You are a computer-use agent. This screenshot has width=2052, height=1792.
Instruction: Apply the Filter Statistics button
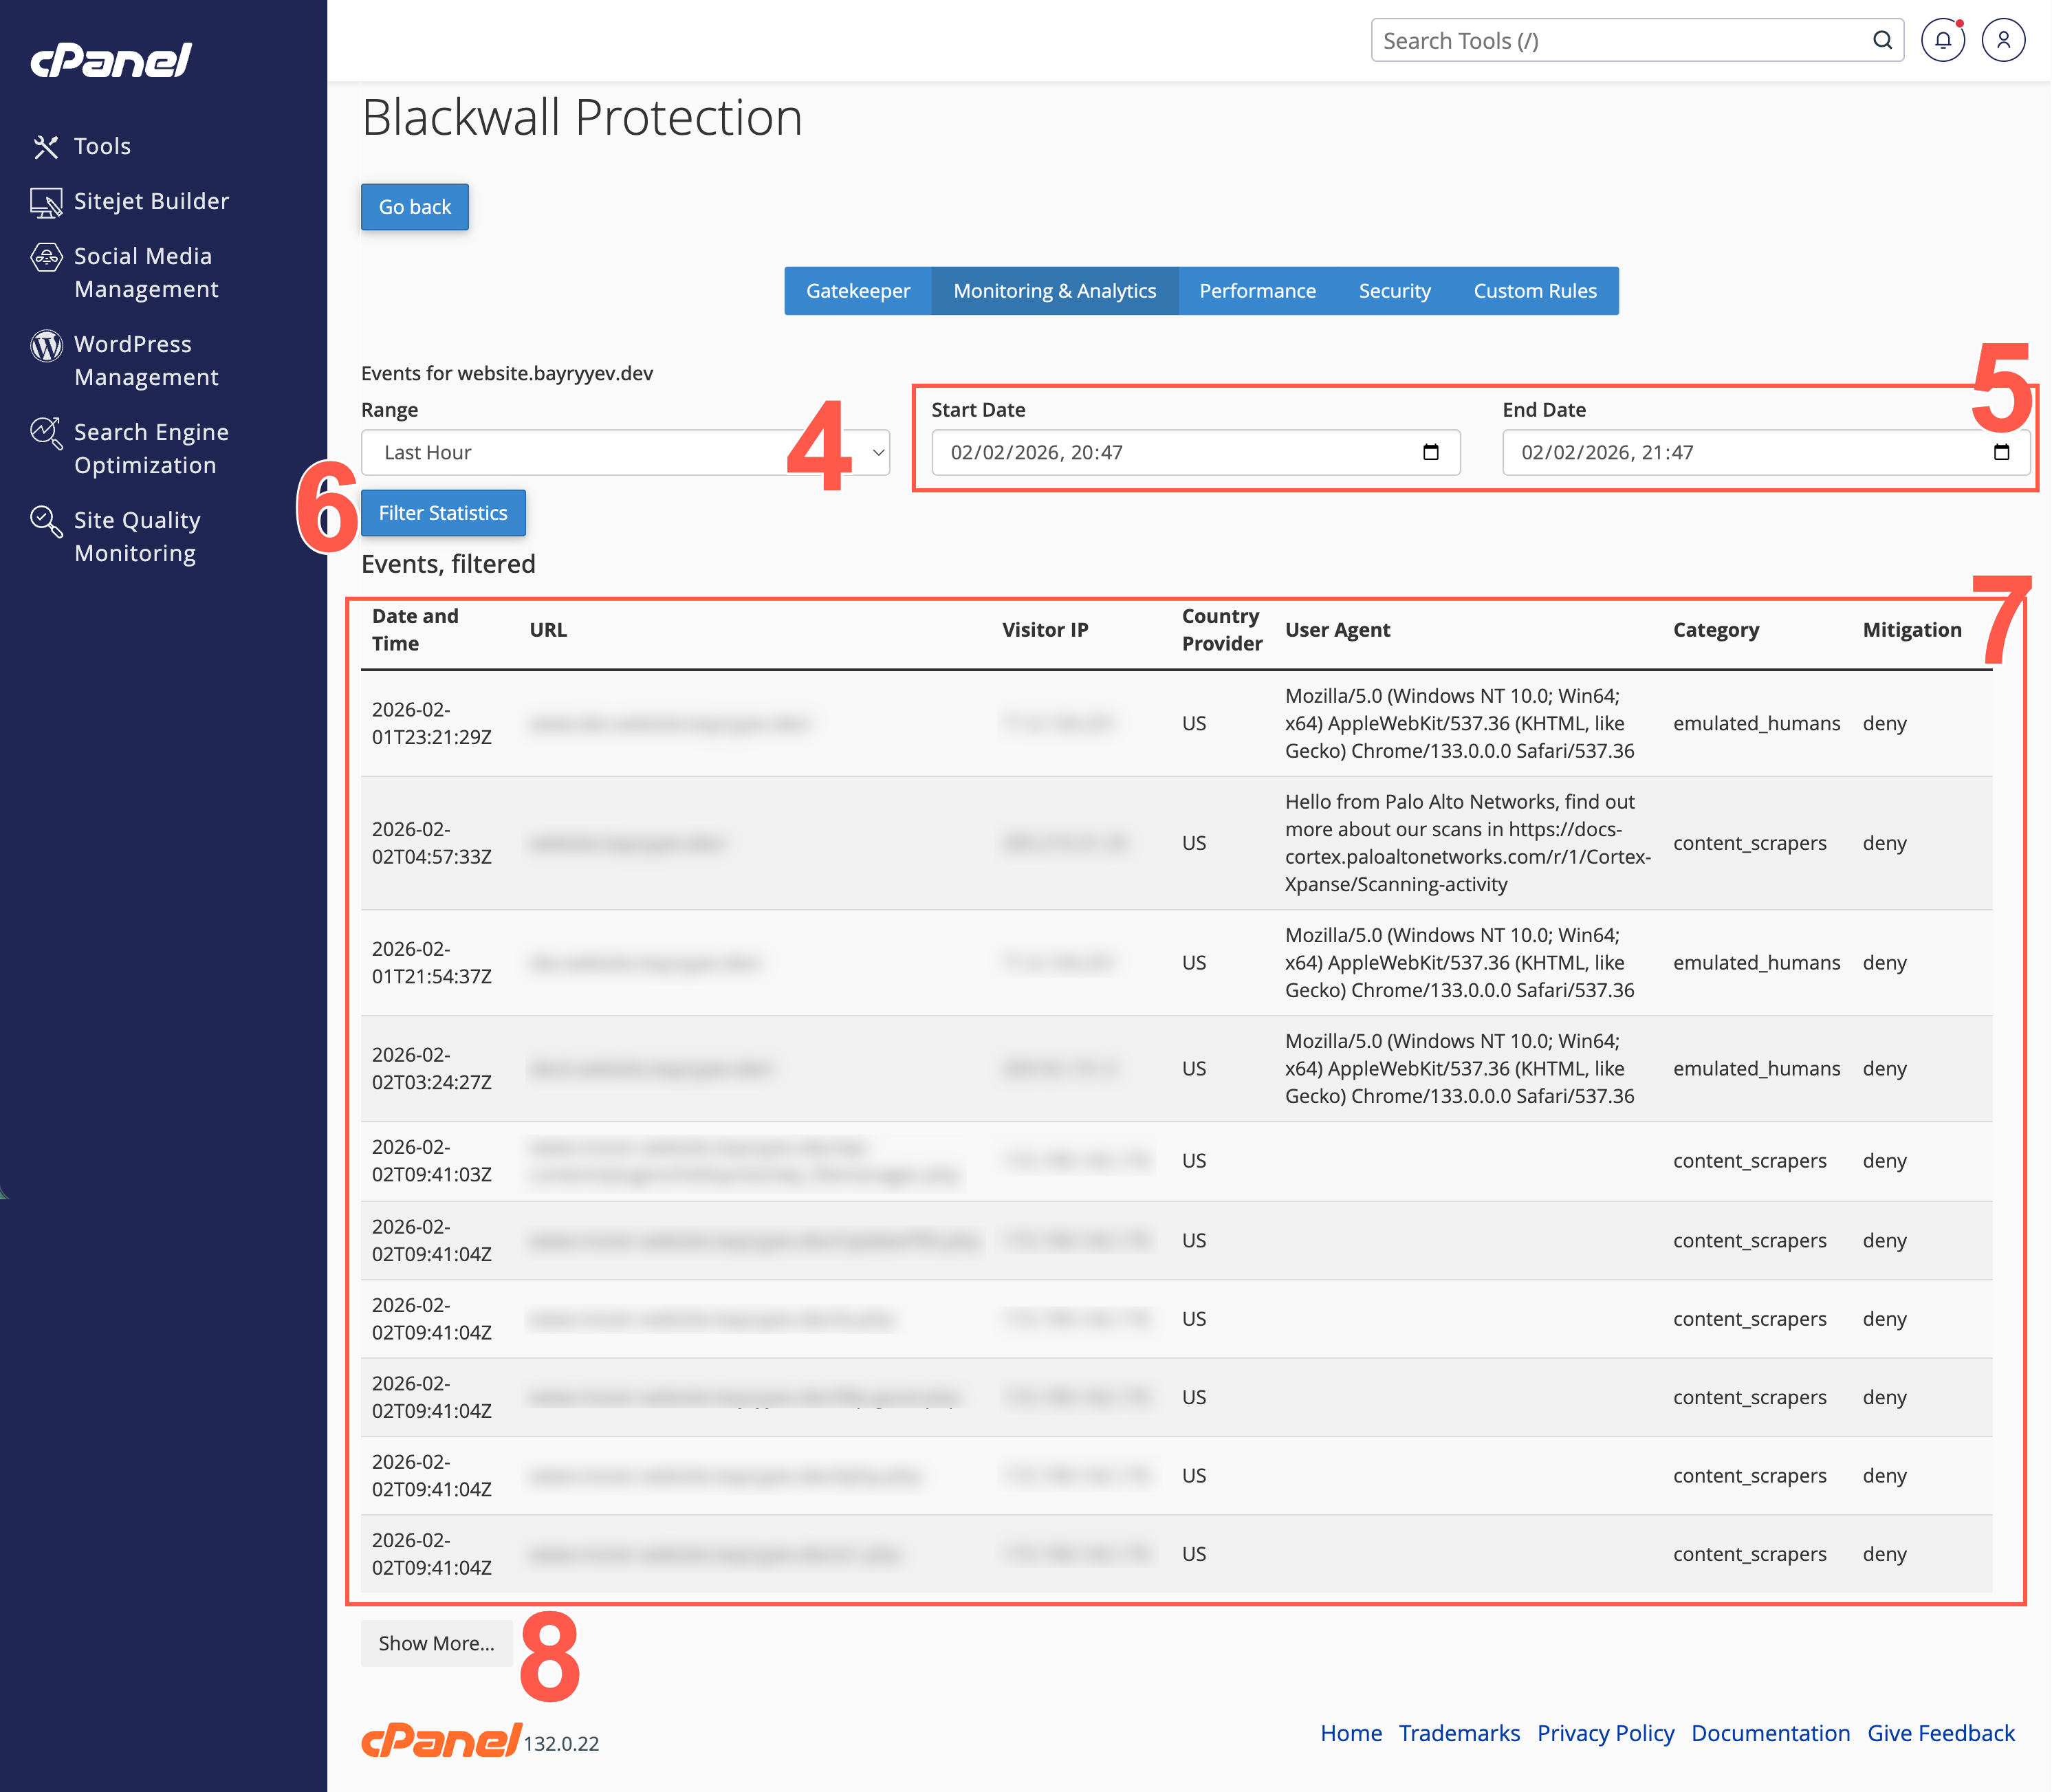443,513
